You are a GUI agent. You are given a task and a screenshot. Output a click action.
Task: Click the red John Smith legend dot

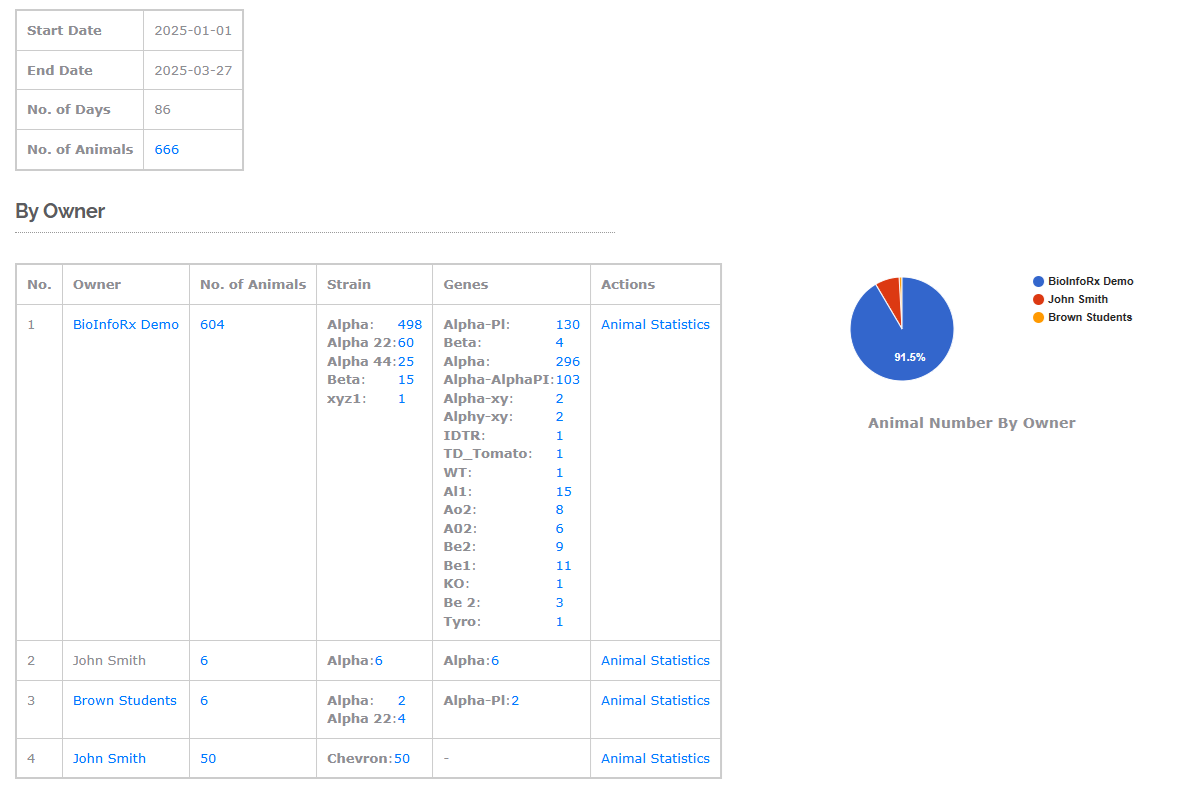(x=1038, y=299)
